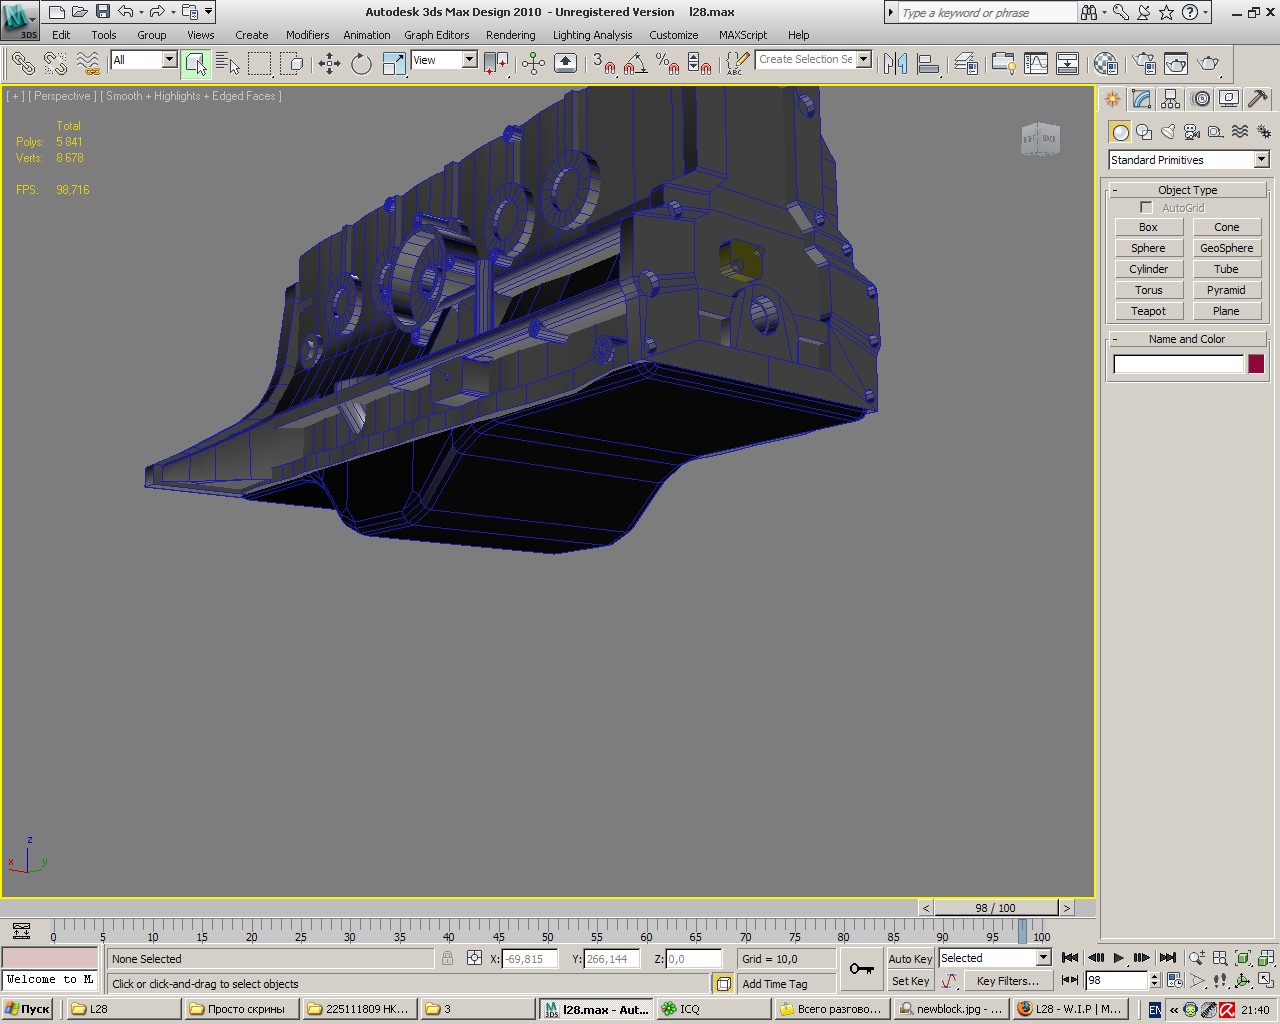Click the Mirror tool icon
The width and height of the screenshot is (1280, 1024).
(896, 64)
